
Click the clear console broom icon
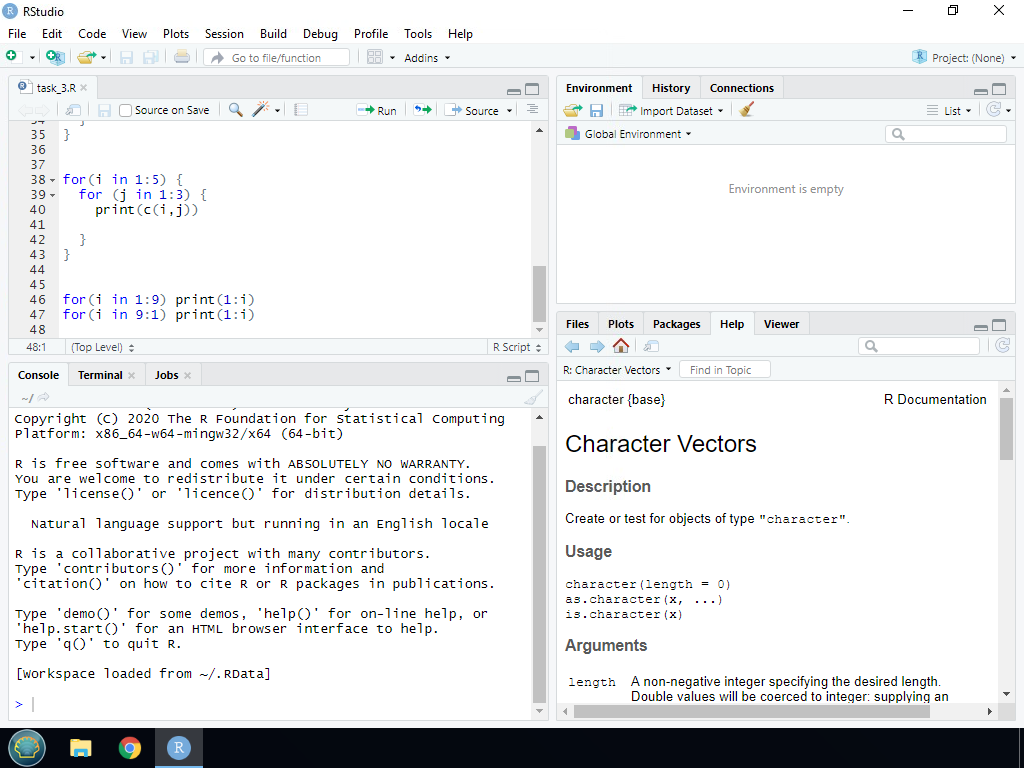533,397
